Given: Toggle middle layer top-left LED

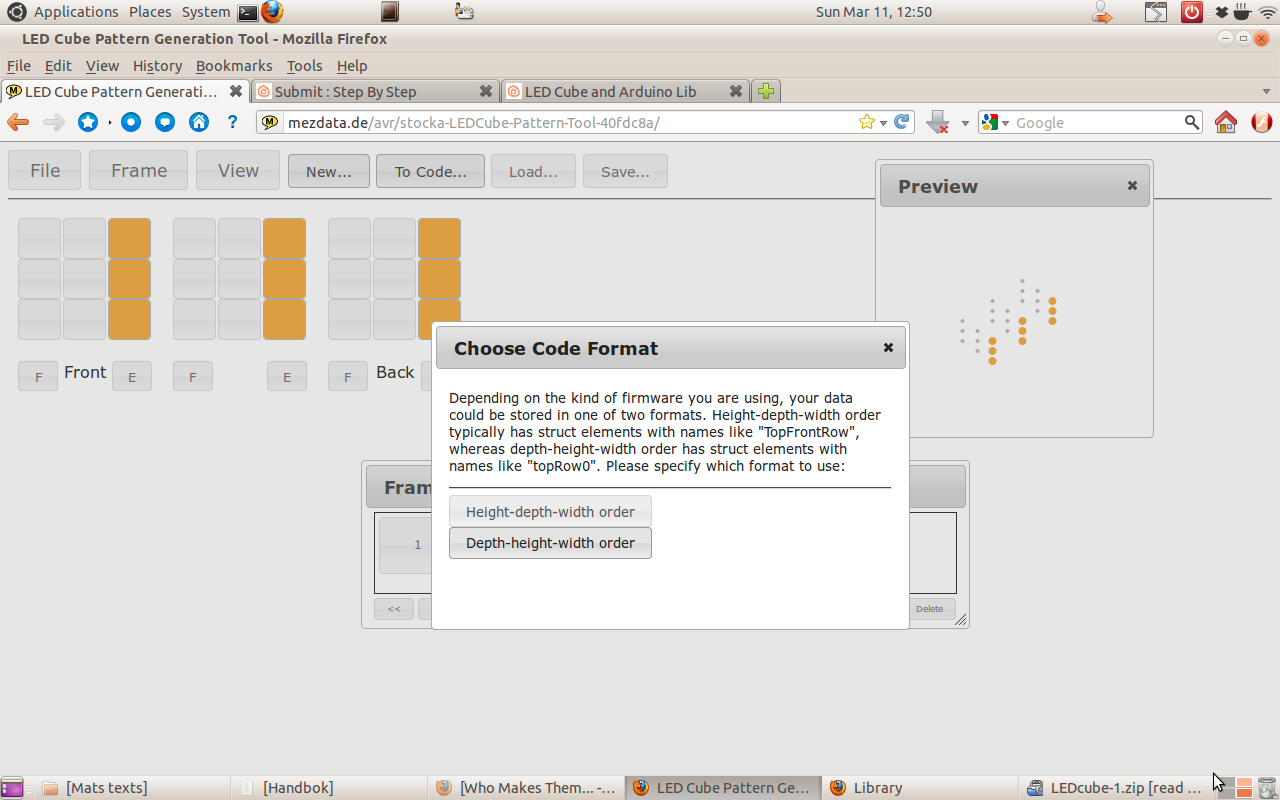Looking at the screenshot, I should [194, 238].
